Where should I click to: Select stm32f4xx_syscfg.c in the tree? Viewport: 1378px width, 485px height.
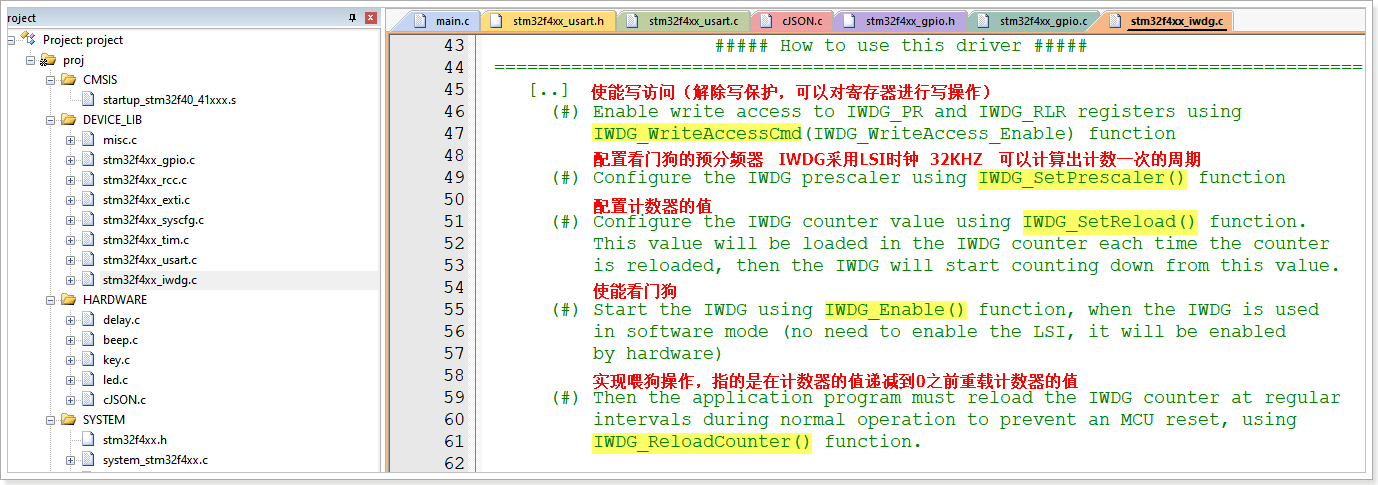click(153, 220)
